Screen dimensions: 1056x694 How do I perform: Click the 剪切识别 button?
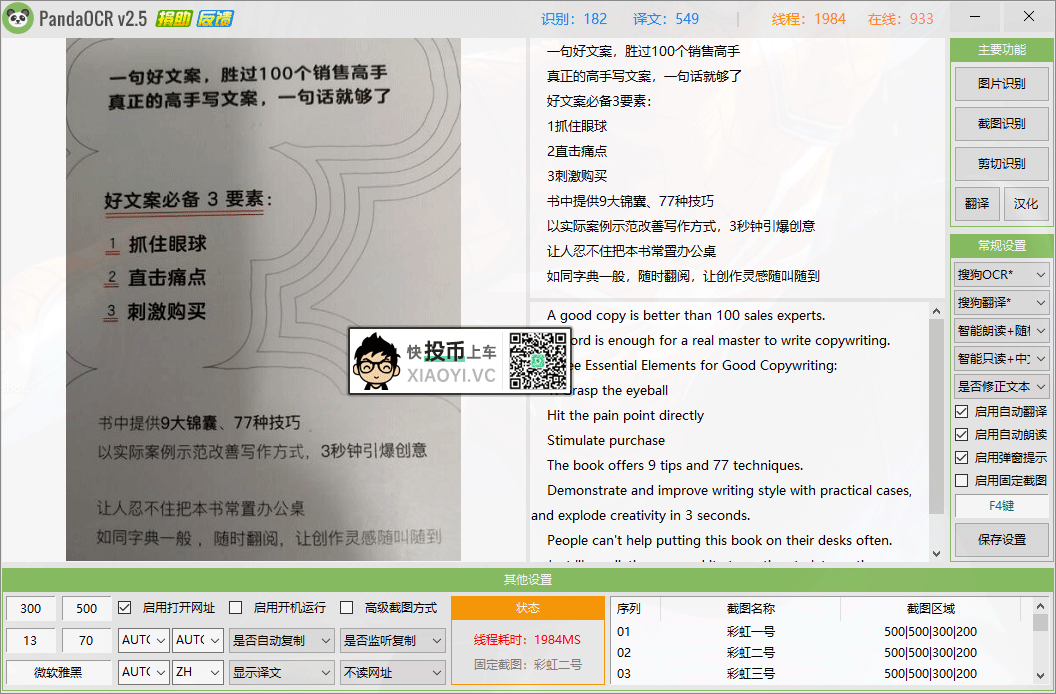tap(1002, 164)
